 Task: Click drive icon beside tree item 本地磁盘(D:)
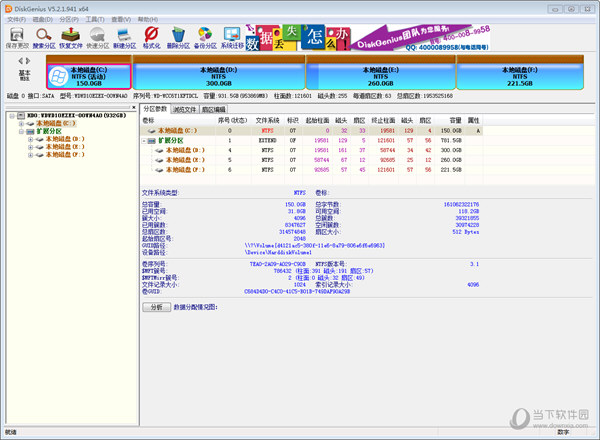click(x=40, y=139)
